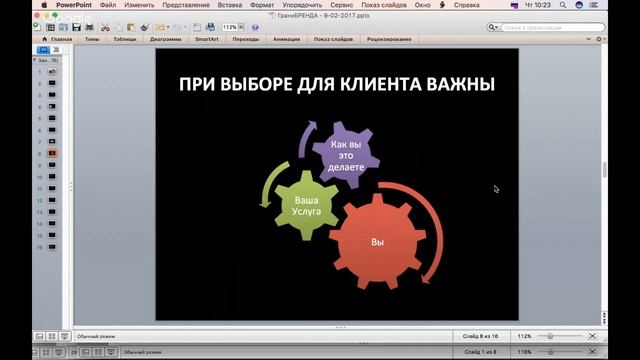
Task: Open the Вставка menu
Action: [229, 5]
